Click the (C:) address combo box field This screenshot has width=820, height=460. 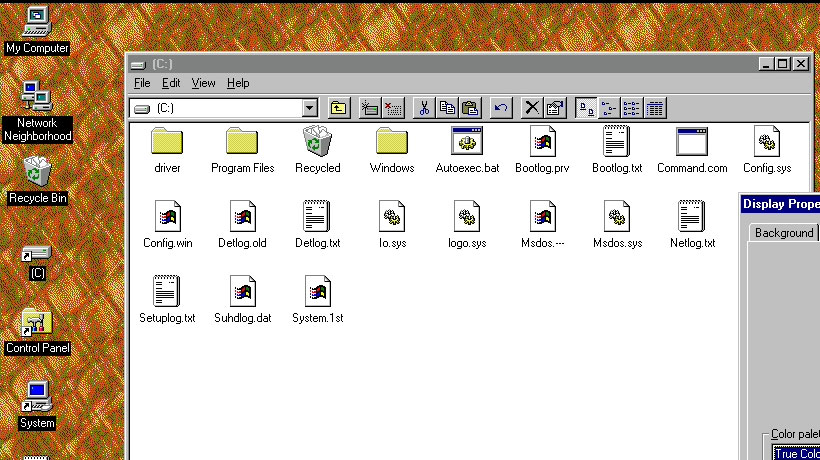point(224,108)
